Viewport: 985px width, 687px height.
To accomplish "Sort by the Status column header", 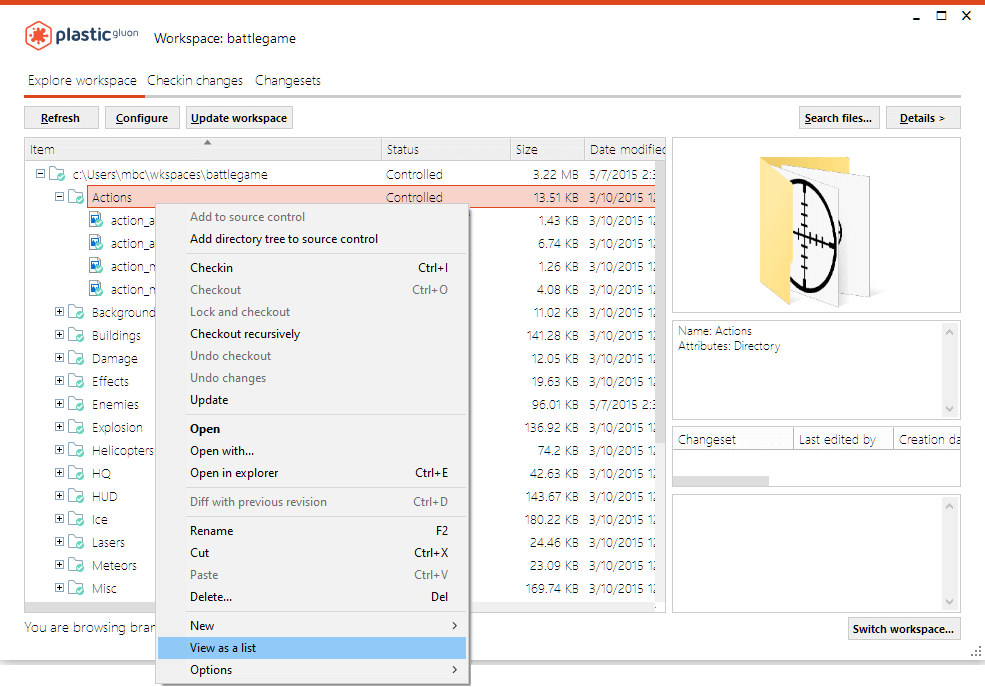I will point(446,149).
